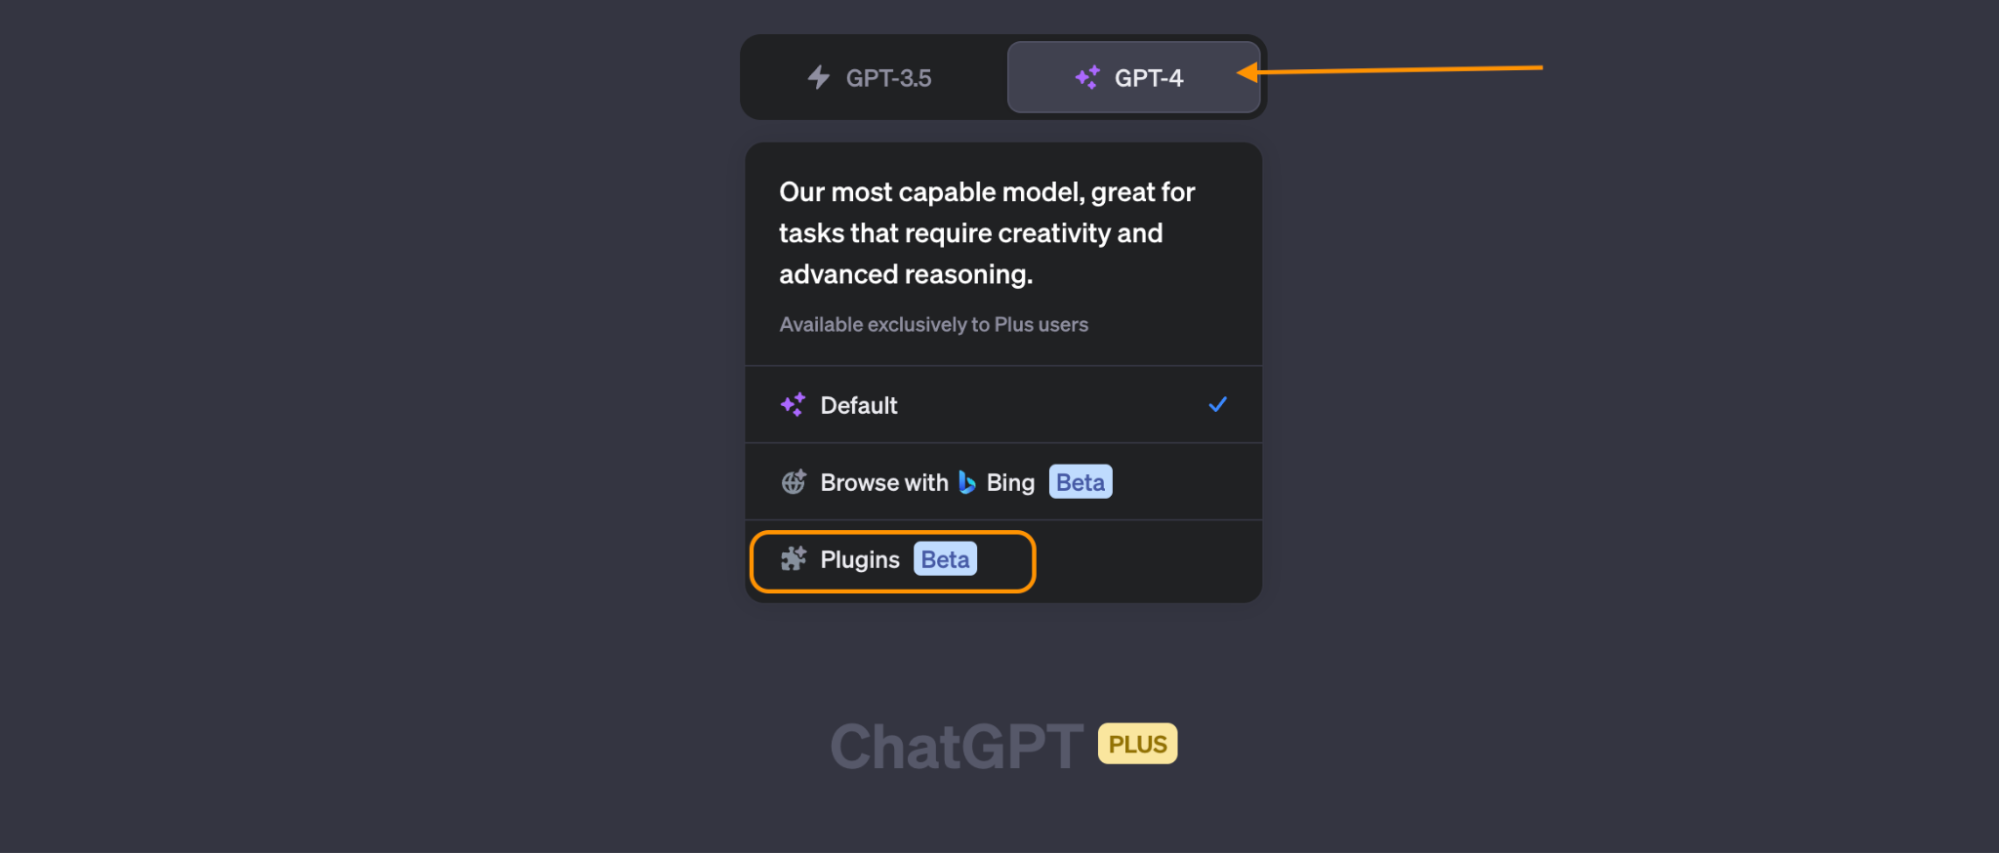The image size is (1999, 854).
Task: Click the GPT-4 model description text
Action: (987, 233)
